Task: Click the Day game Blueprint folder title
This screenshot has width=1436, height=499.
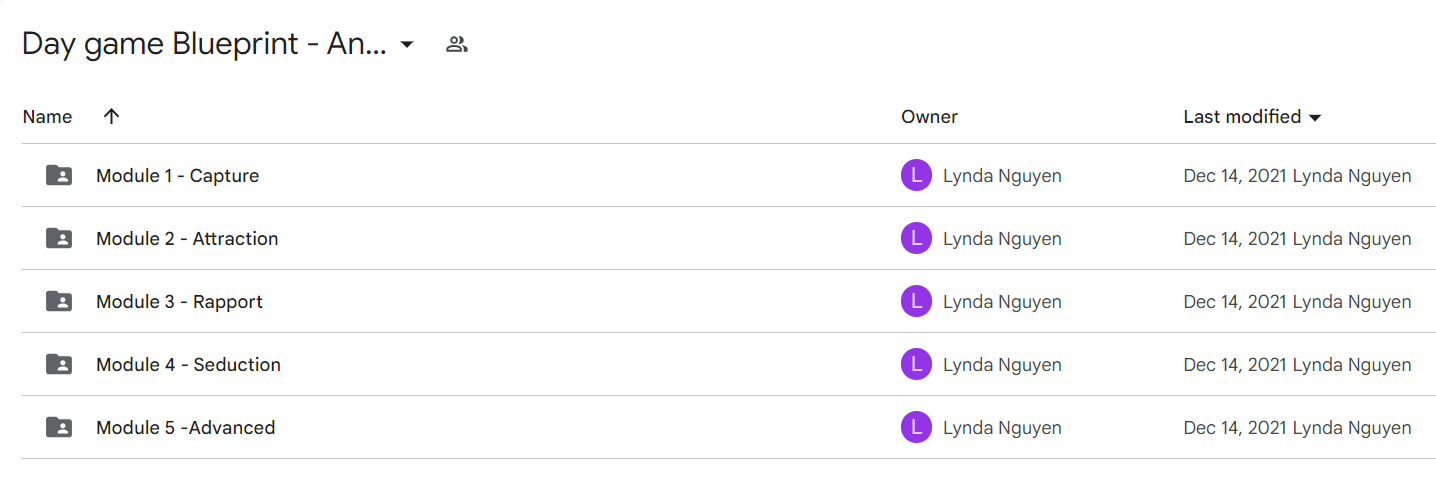Action: (x=204, y=44)
